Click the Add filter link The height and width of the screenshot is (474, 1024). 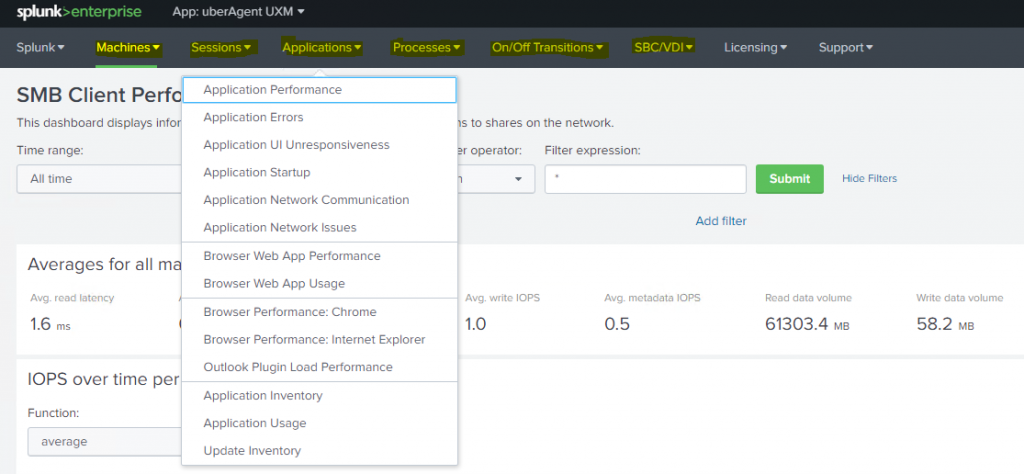pyautogui.click(x=721, y=221)
